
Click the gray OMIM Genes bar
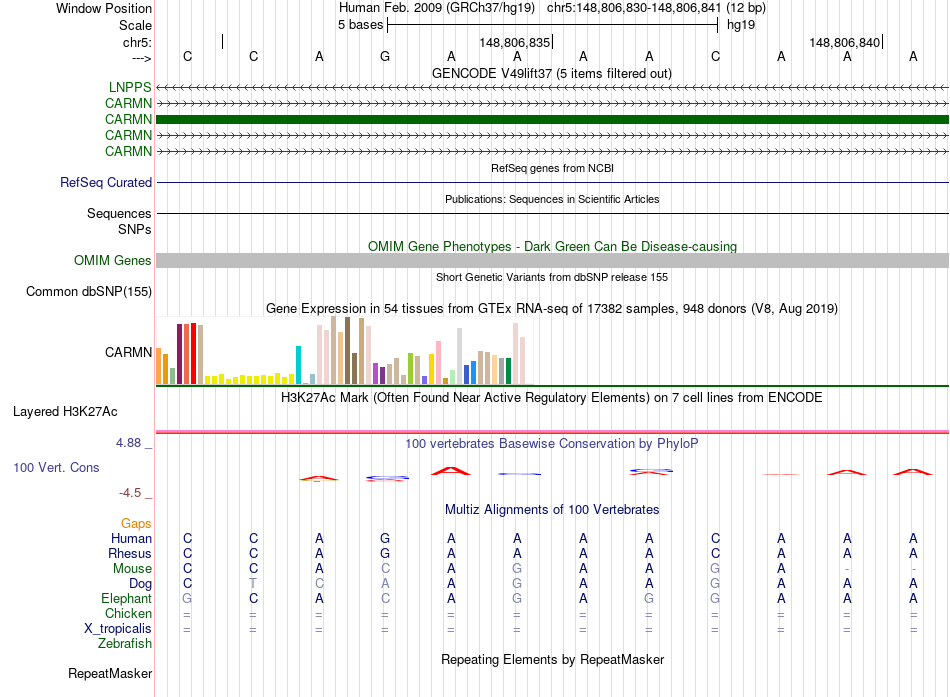click(x=552, y=261)
